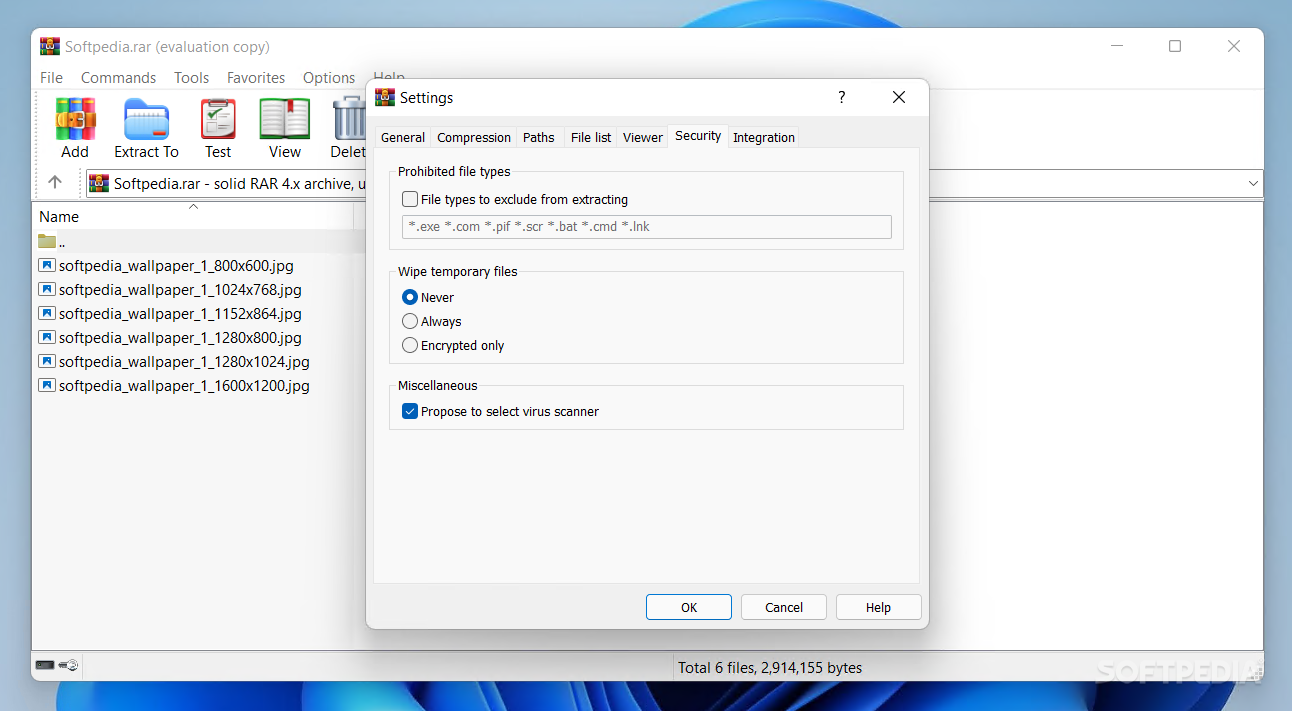Switch to the File list tab

[x=591, y=138]
